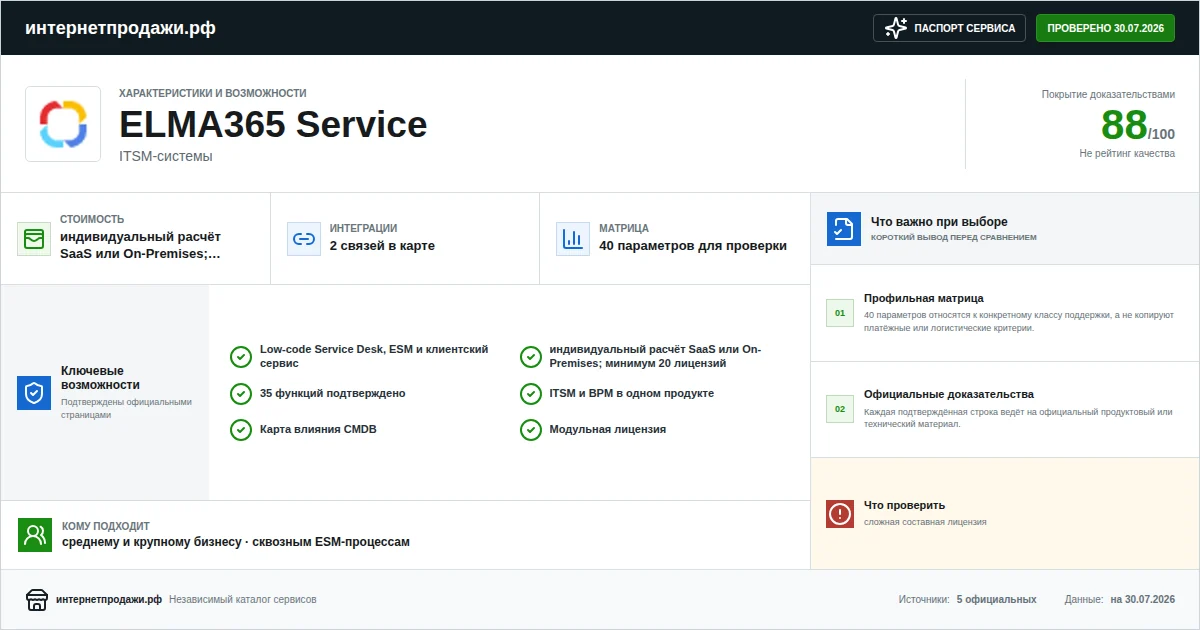
Task: Click the checkmark beside ITSM и BPM
Action: [x=531, y=394]
